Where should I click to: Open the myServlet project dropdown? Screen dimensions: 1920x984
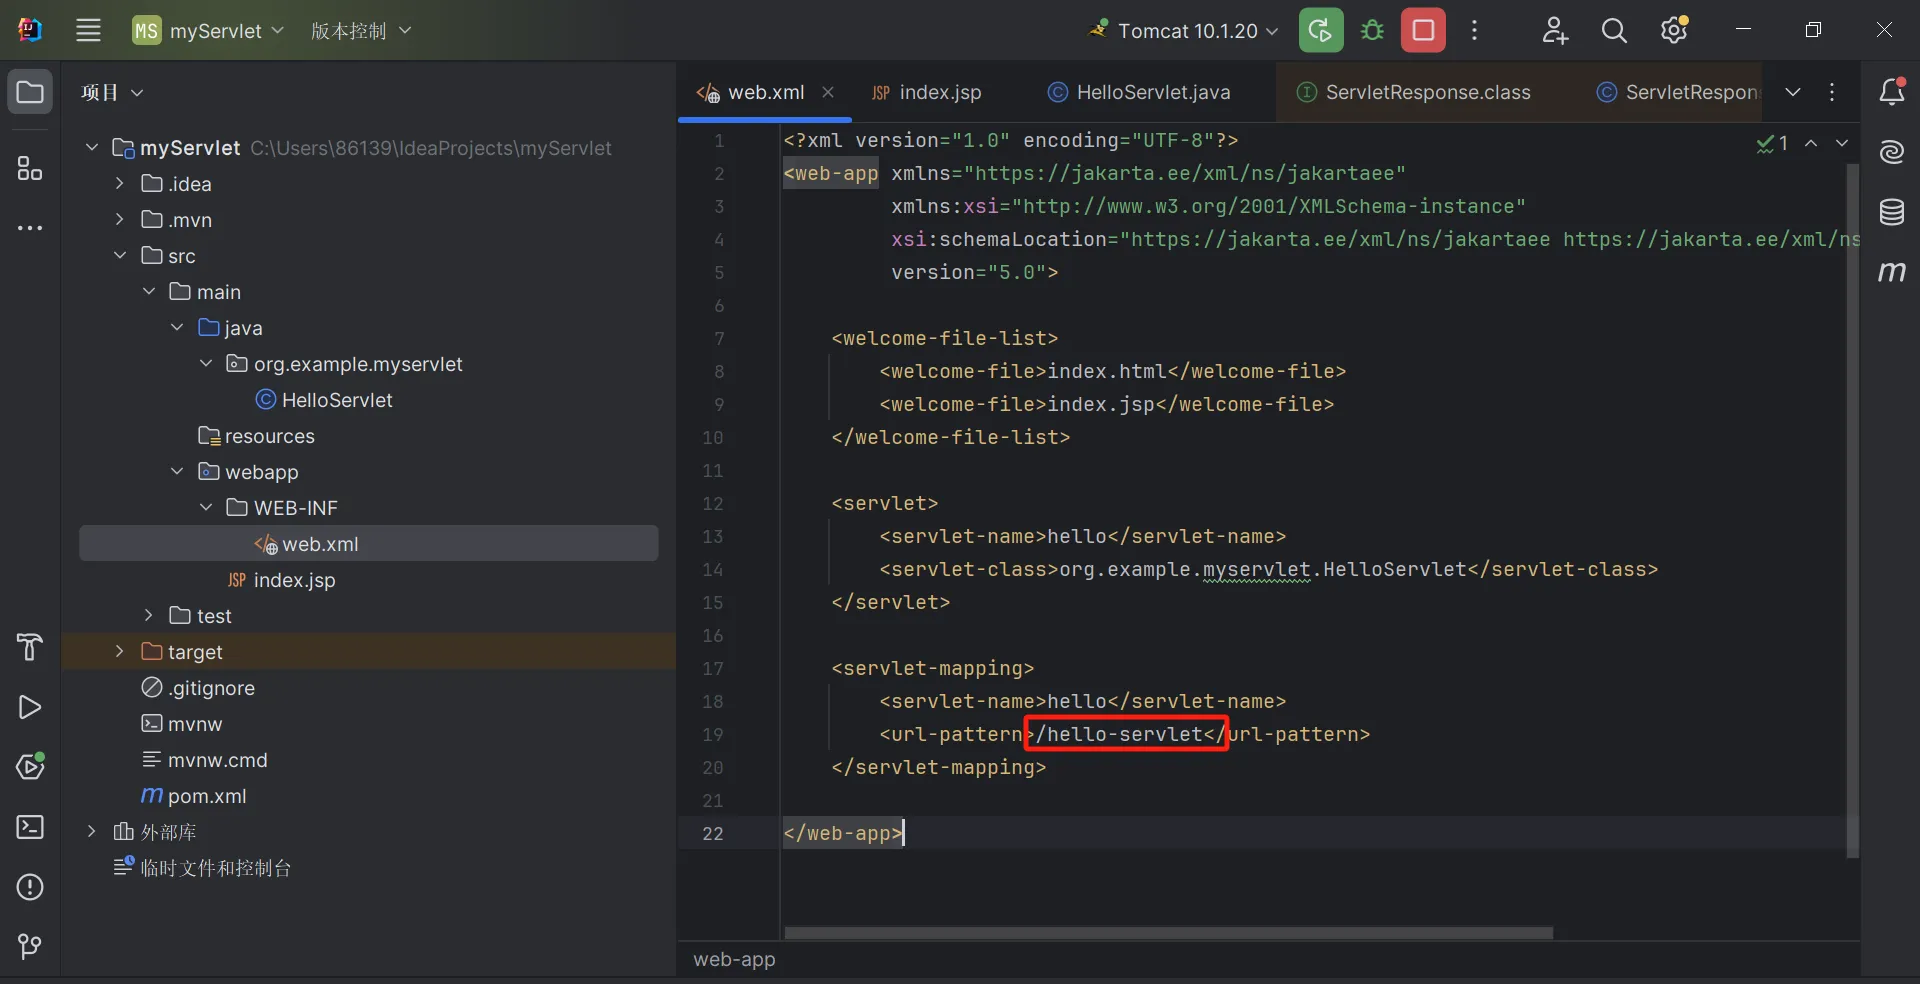(209, 30)
